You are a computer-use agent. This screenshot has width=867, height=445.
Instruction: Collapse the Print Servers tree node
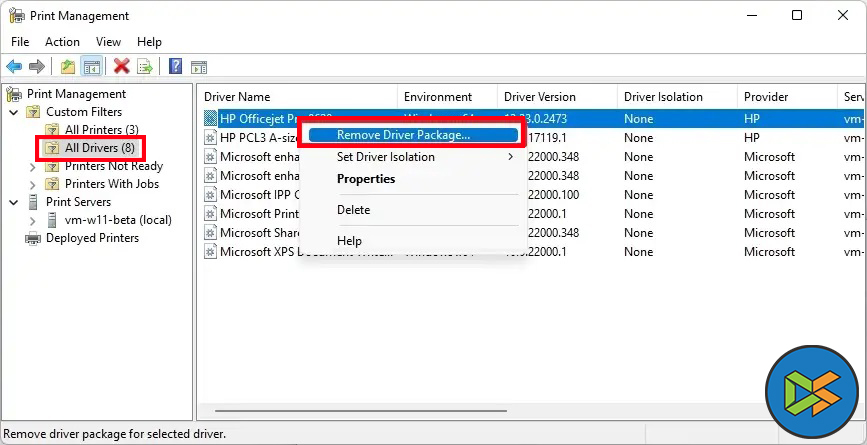pyautogui.click(x=14, y=202)
